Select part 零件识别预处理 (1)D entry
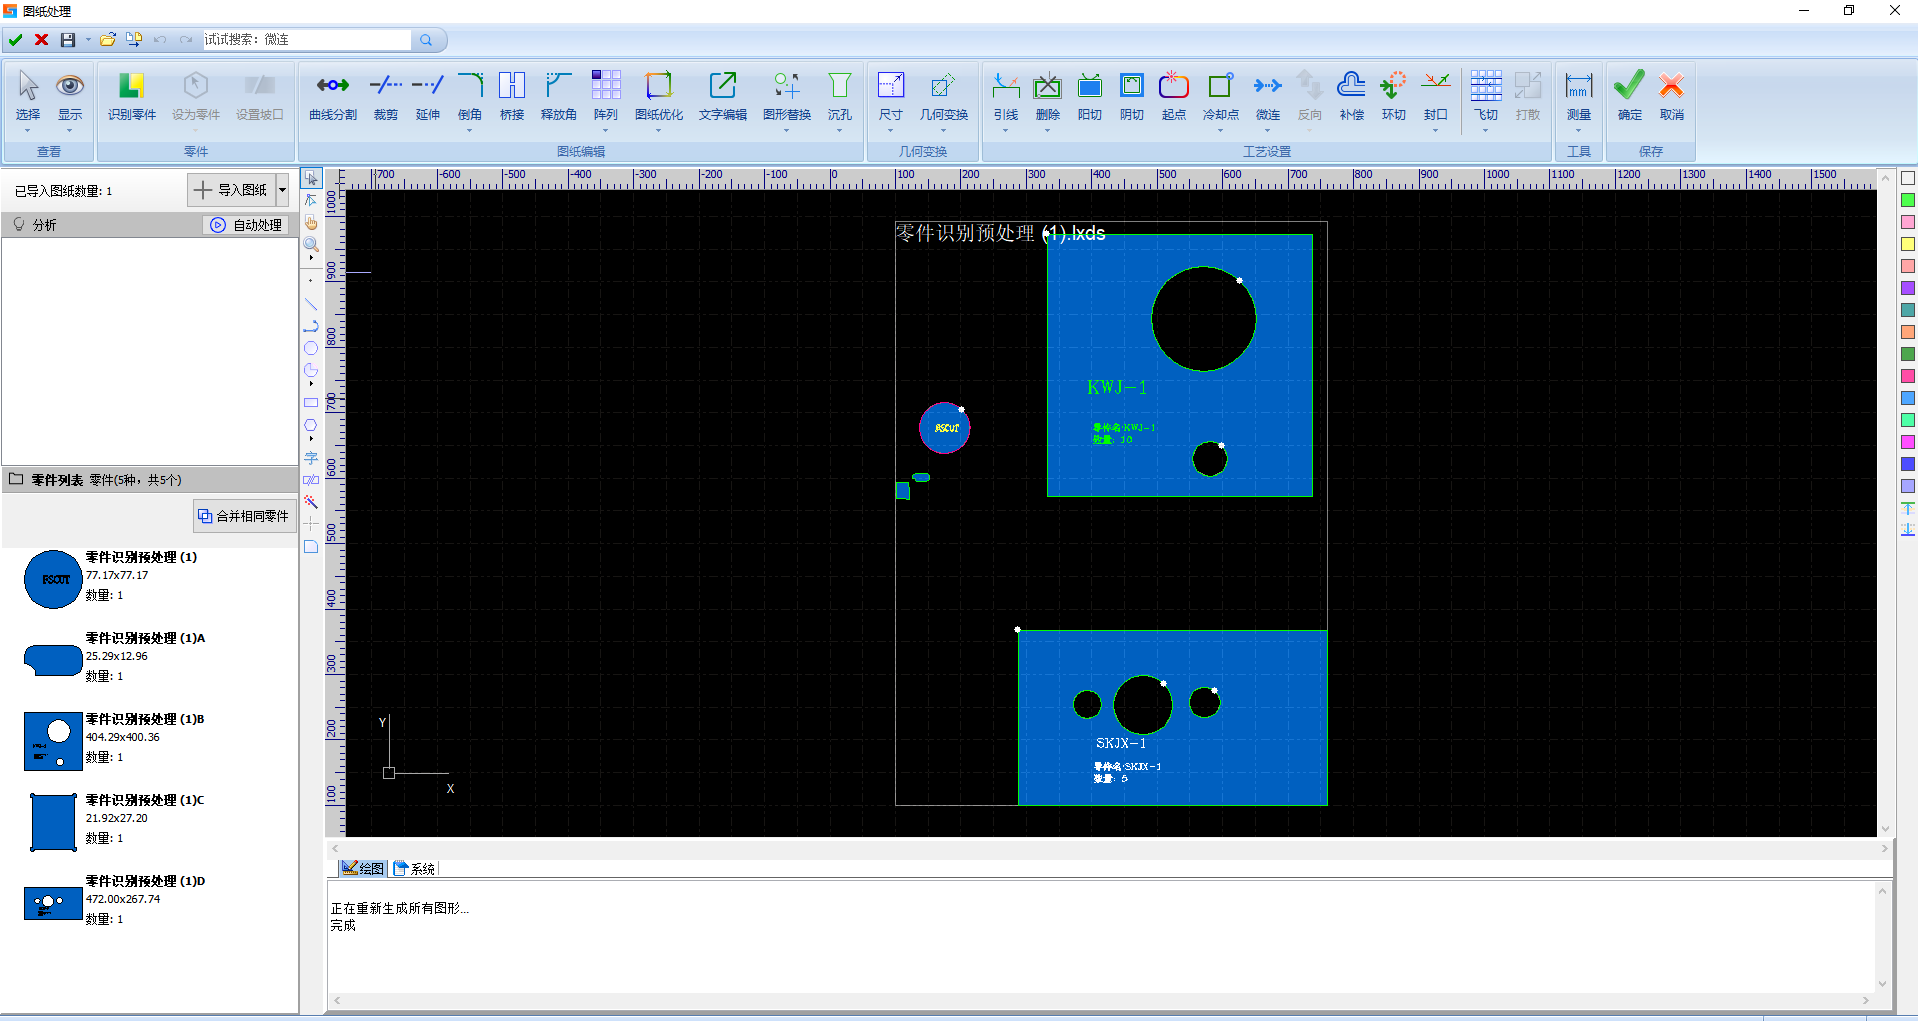This screenshot has height=1021, width=1918. click(150, 900)
